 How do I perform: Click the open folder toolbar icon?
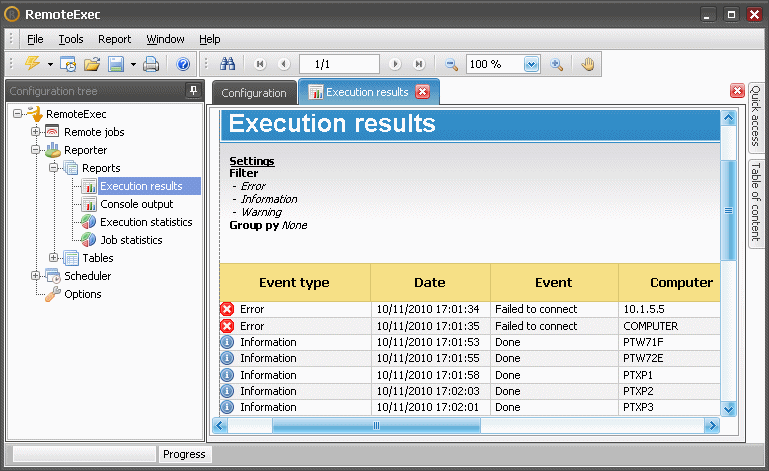92,64
